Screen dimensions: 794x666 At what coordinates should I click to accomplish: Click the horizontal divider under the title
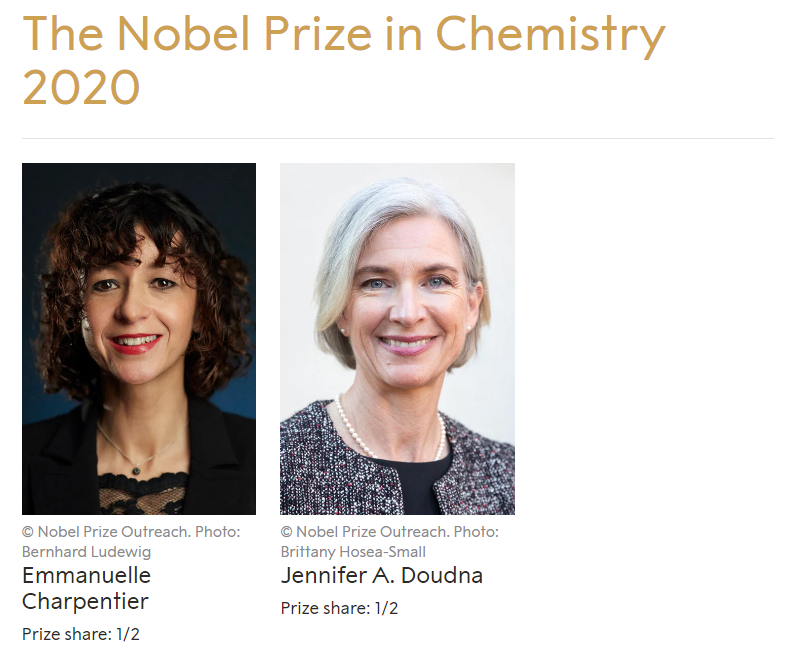[x=397, y=138]
